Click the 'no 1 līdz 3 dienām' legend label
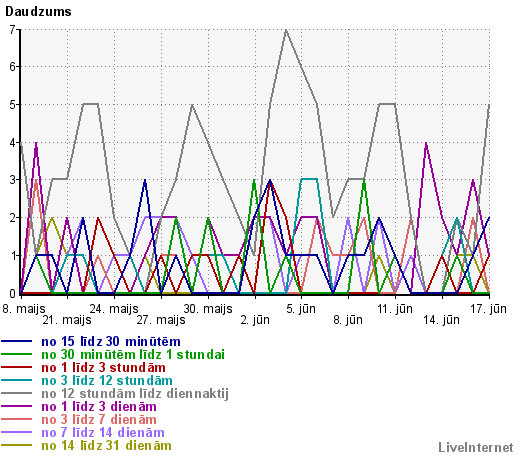520x457 pixels. 99,407
